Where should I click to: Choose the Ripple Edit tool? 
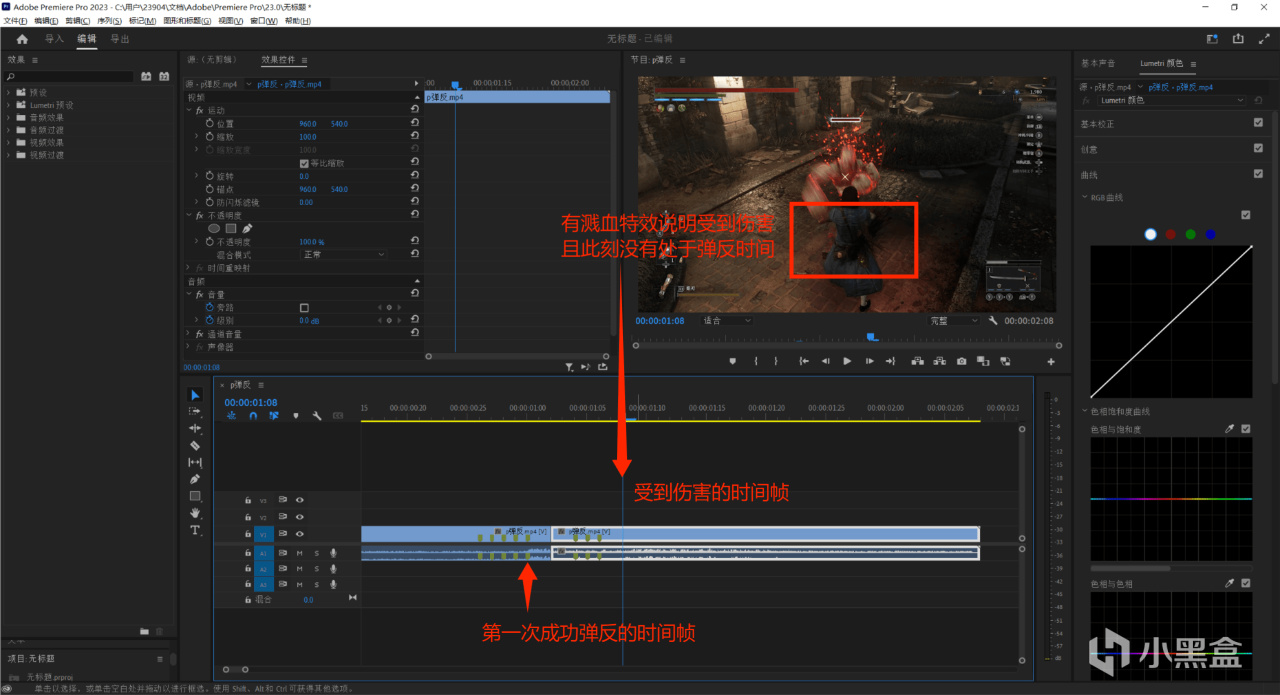click(195, 428)
